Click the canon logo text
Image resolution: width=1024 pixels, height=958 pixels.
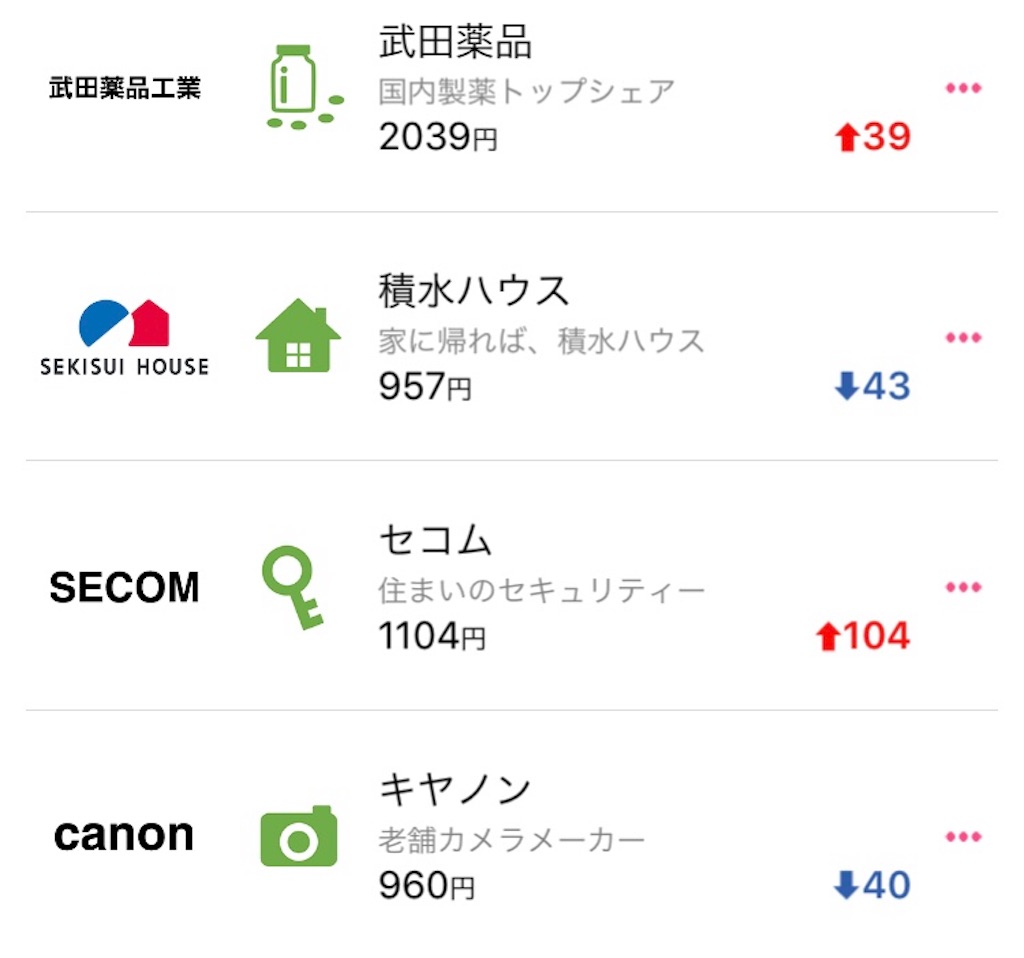coord(124,835)
